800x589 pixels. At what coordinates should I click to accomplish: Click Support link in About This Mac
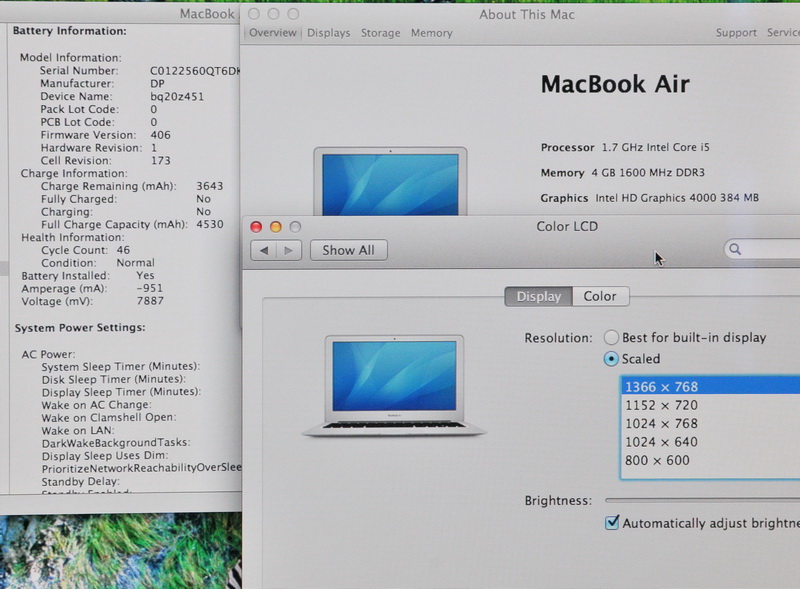736,33
